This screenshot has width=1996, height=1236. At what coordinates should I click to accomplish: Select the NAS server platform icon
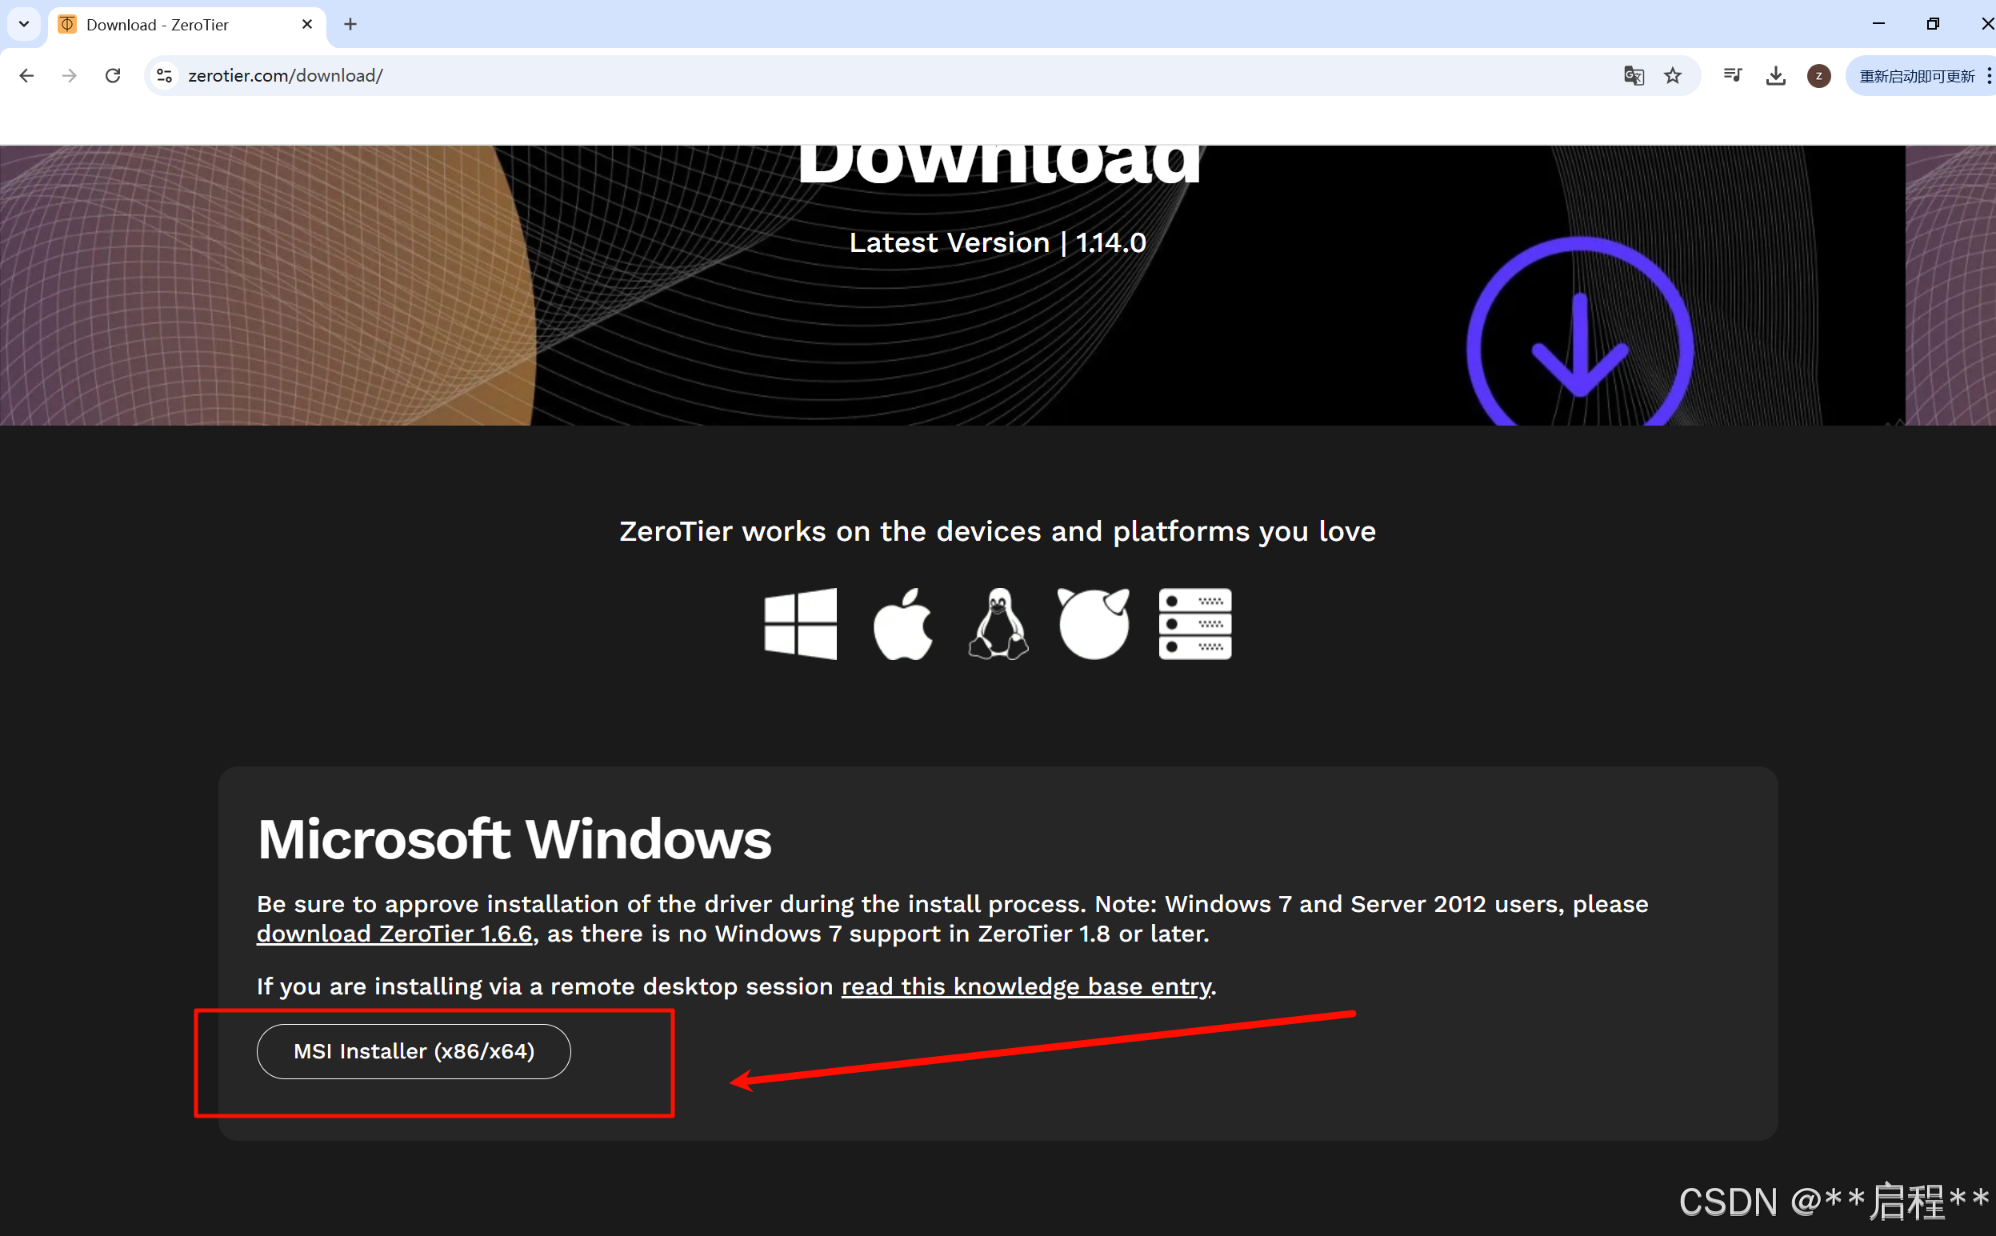tap(1195, 624)
